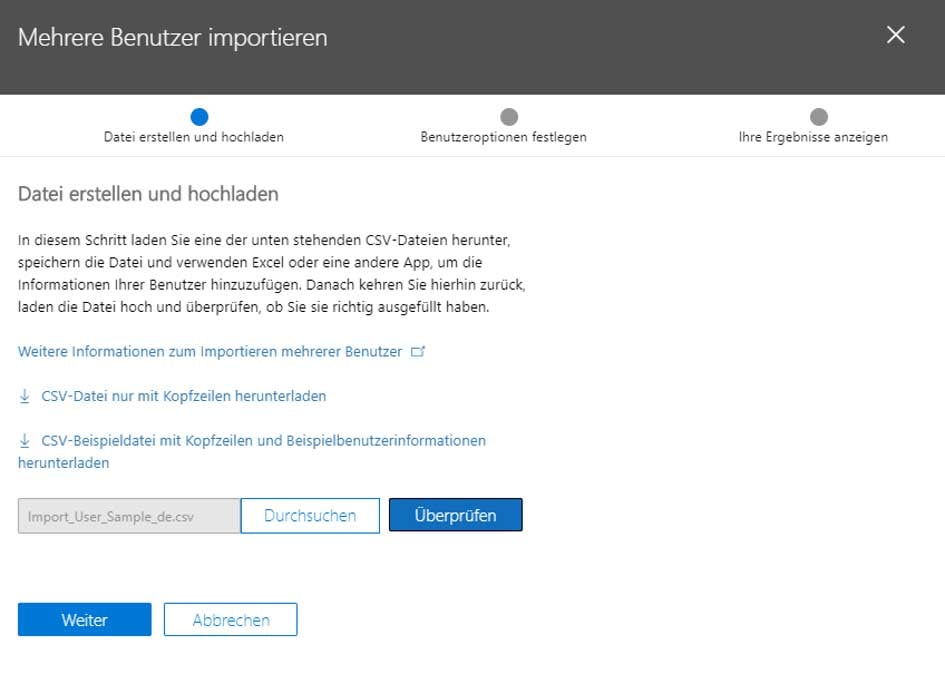Open 'Weitere Informationen zum Importieren mehrerer Benutzer' link
945x674 pixels.
[x=210, y=351]
